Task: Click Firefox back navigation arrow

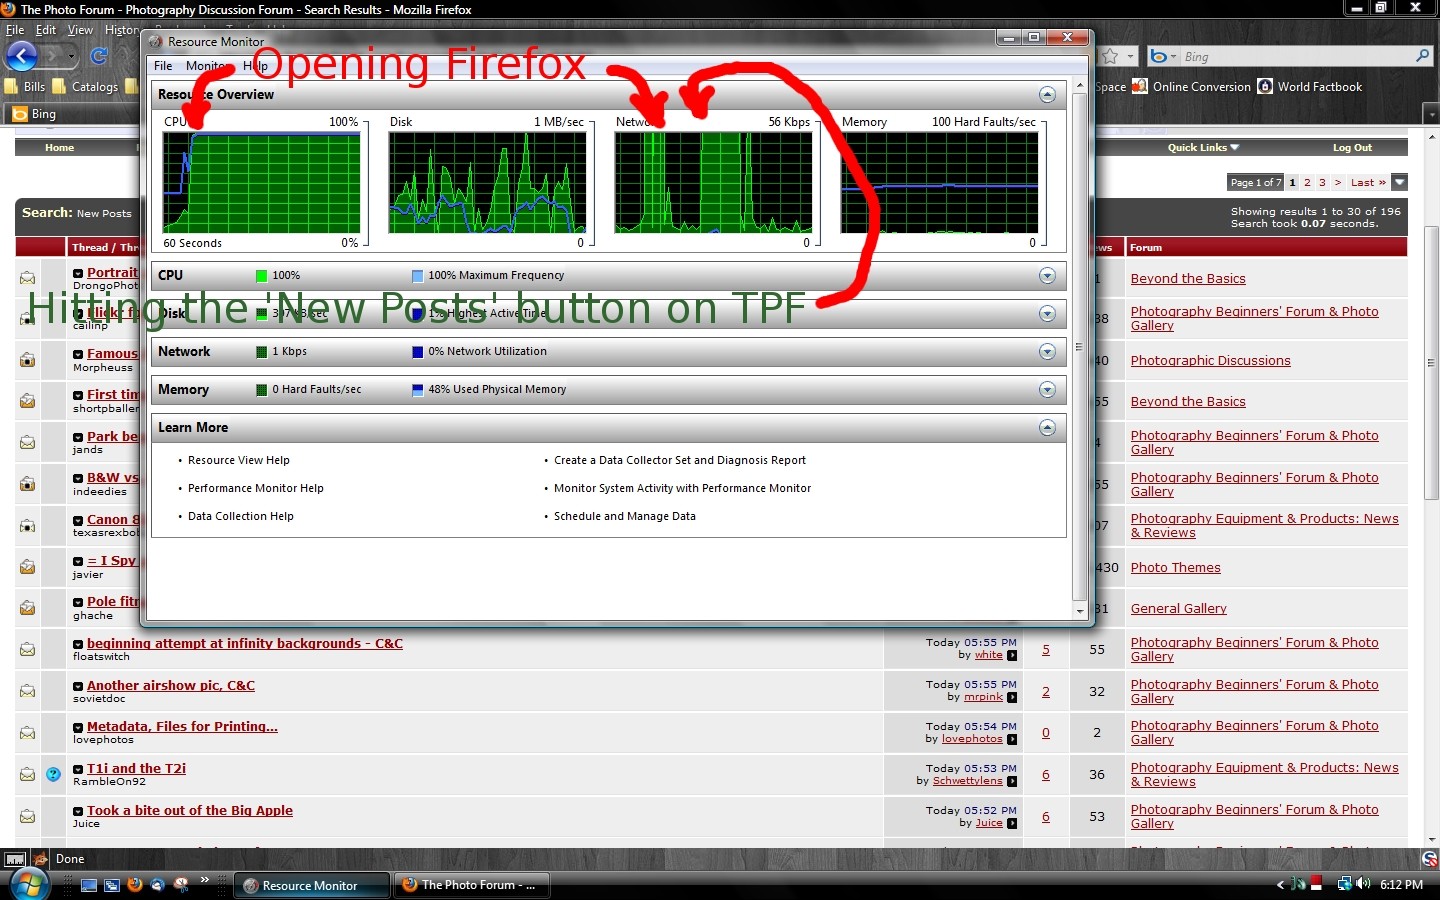Action: (21, 56)
